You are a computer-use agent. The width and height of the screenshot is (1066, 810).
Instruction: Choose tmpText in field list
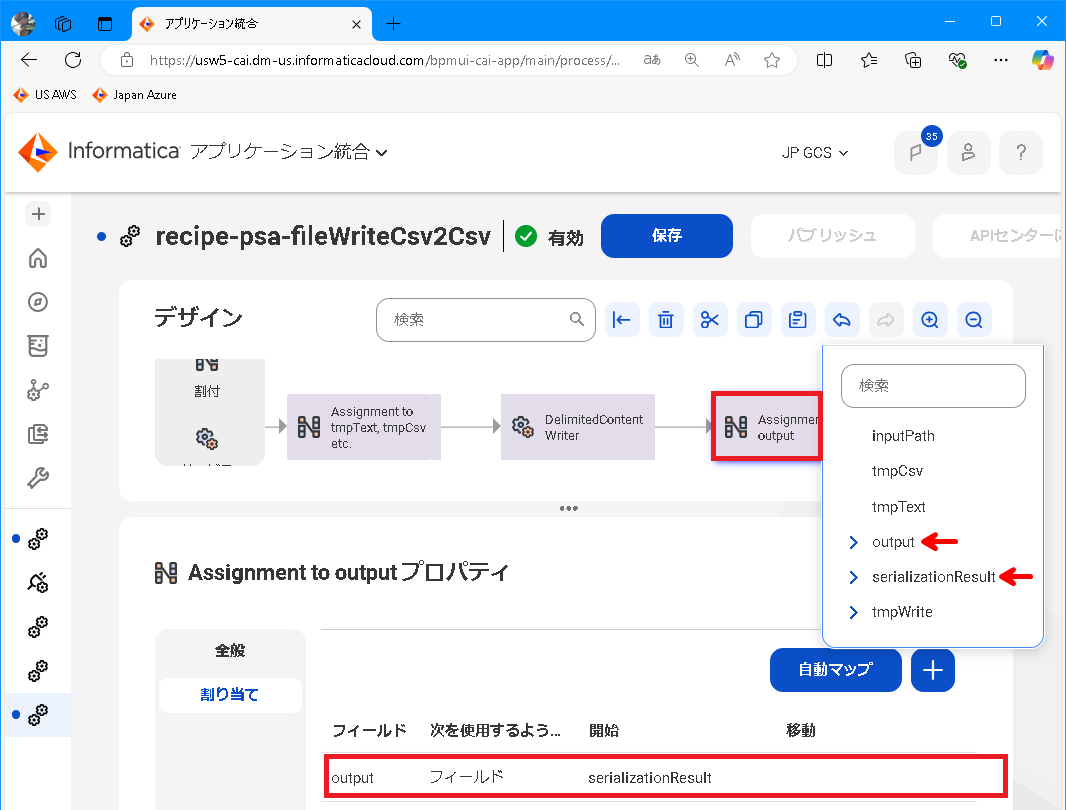(898, 507)
